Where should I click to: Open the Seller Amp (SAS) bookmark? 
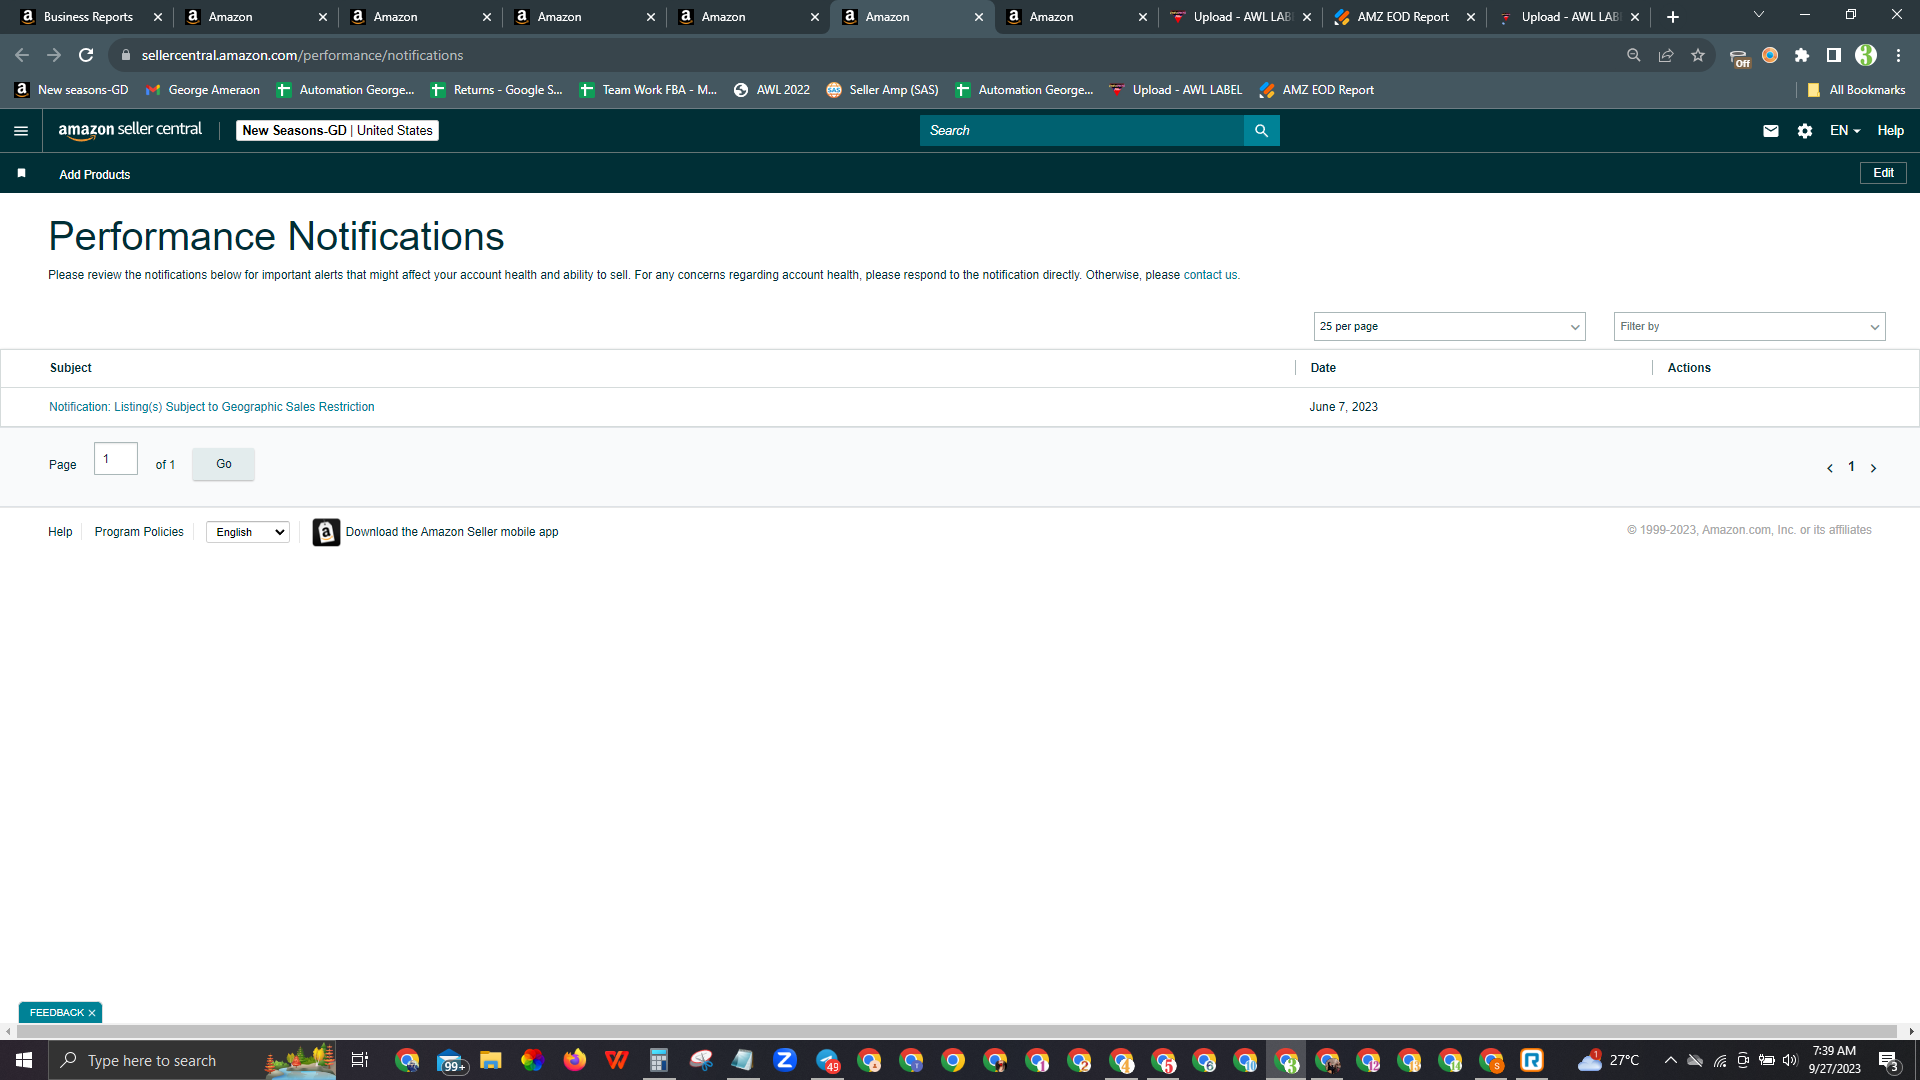[x=882, y=90]
